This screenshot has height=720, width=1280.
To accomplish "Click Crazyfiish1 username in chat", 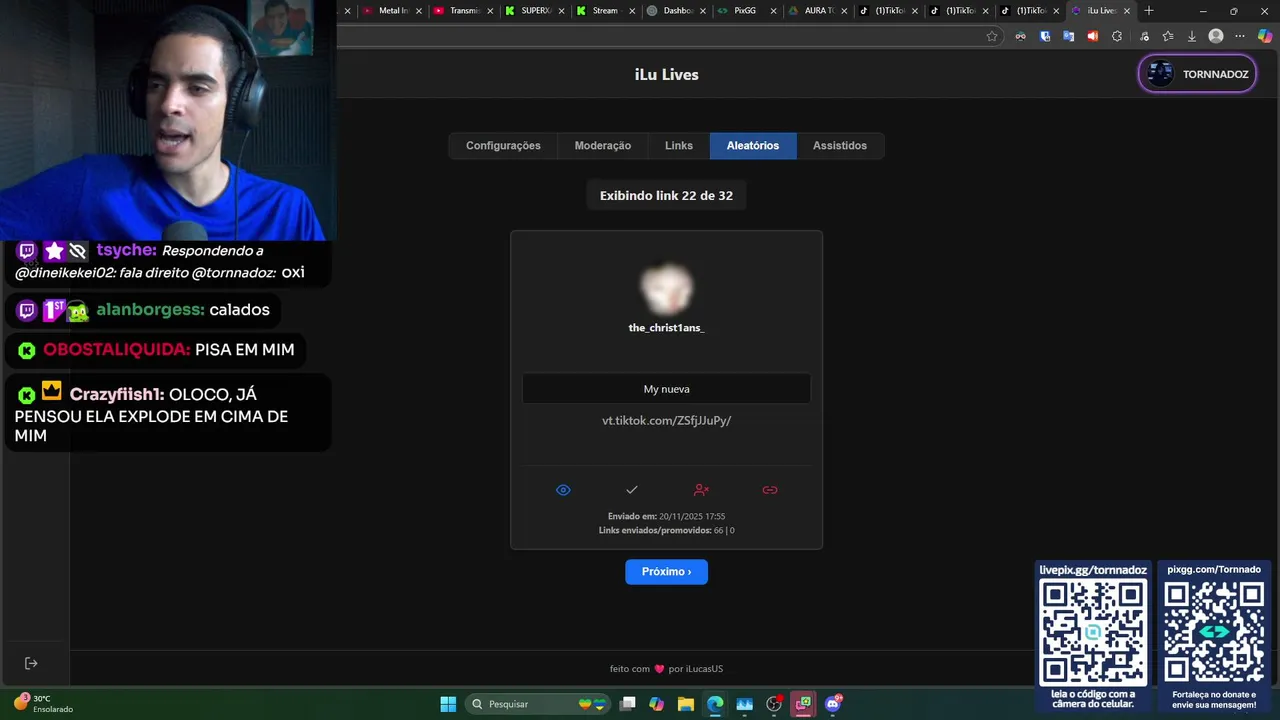I will (x=117, y=395).
